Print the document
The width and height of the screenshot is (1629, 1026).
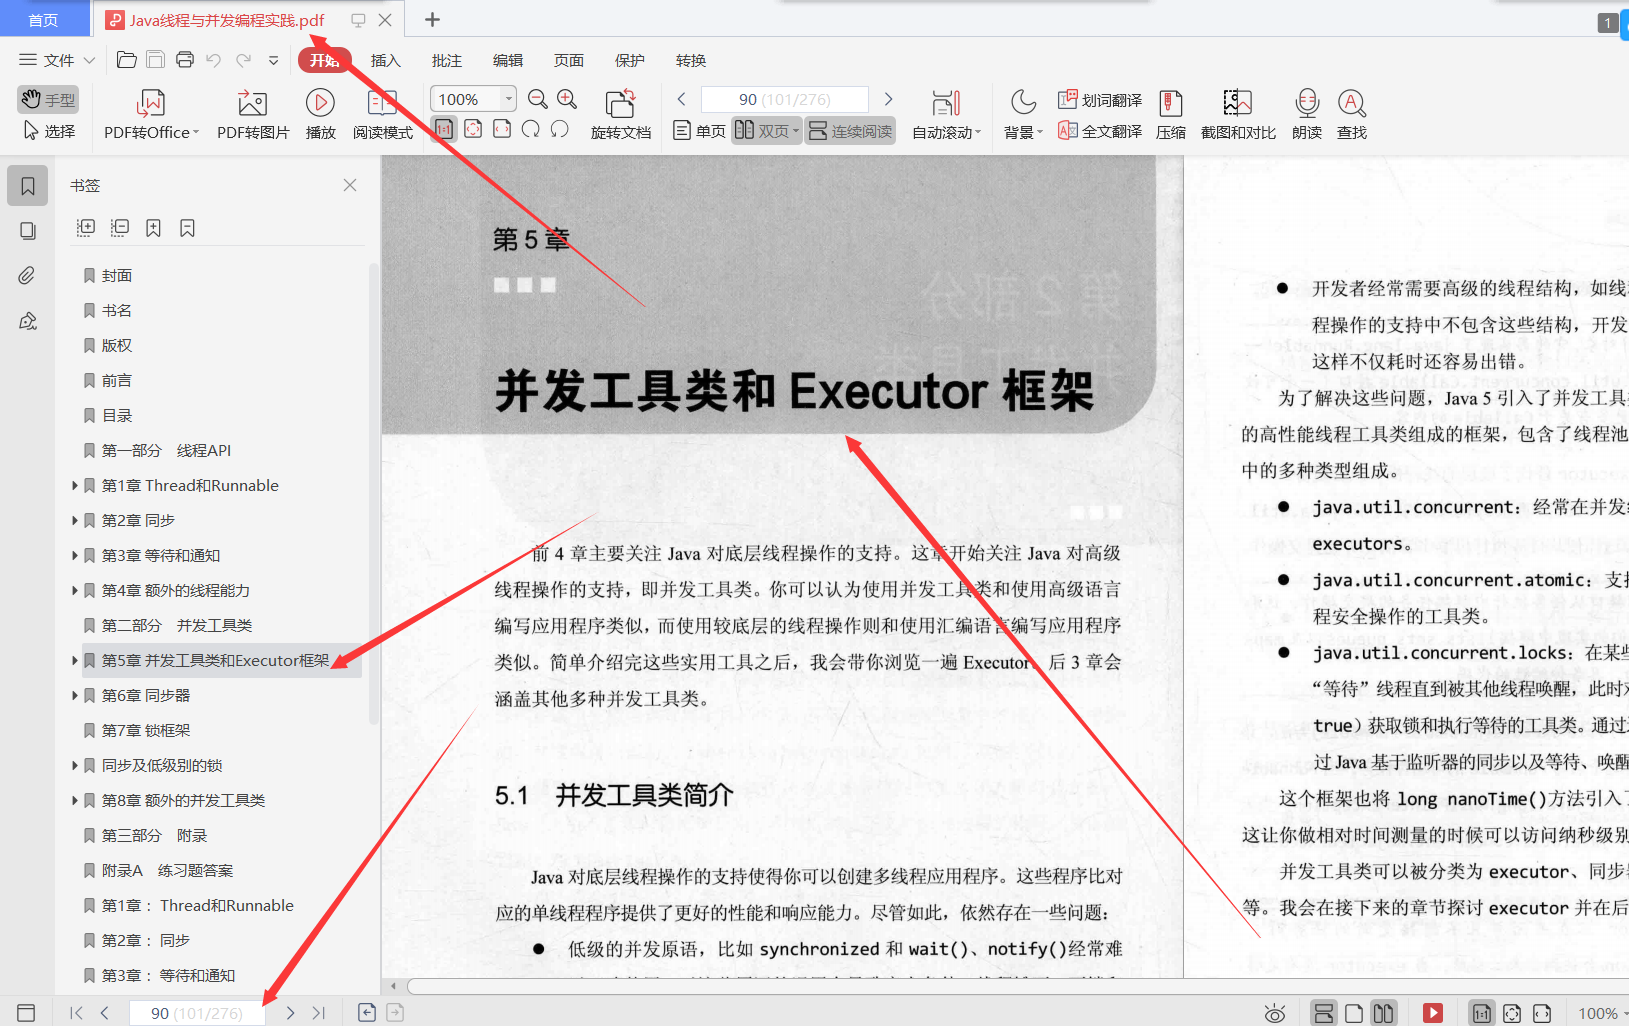click(185, 60)
